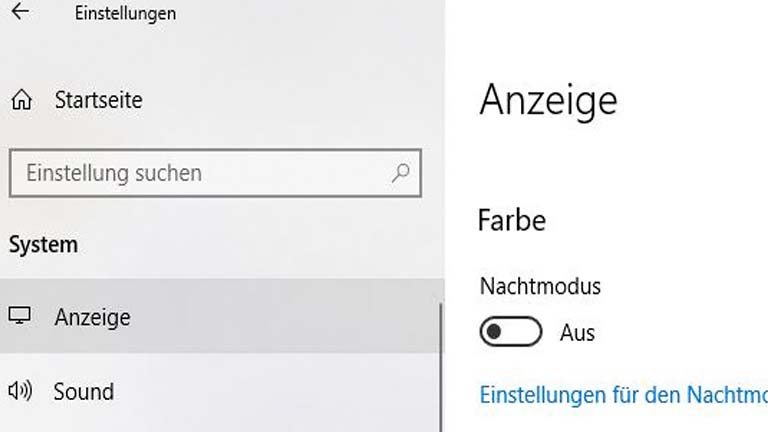This screenshot has height=432, width=768.
Task: Open Startseite from the sidebar label
Action: coord(98,100)
